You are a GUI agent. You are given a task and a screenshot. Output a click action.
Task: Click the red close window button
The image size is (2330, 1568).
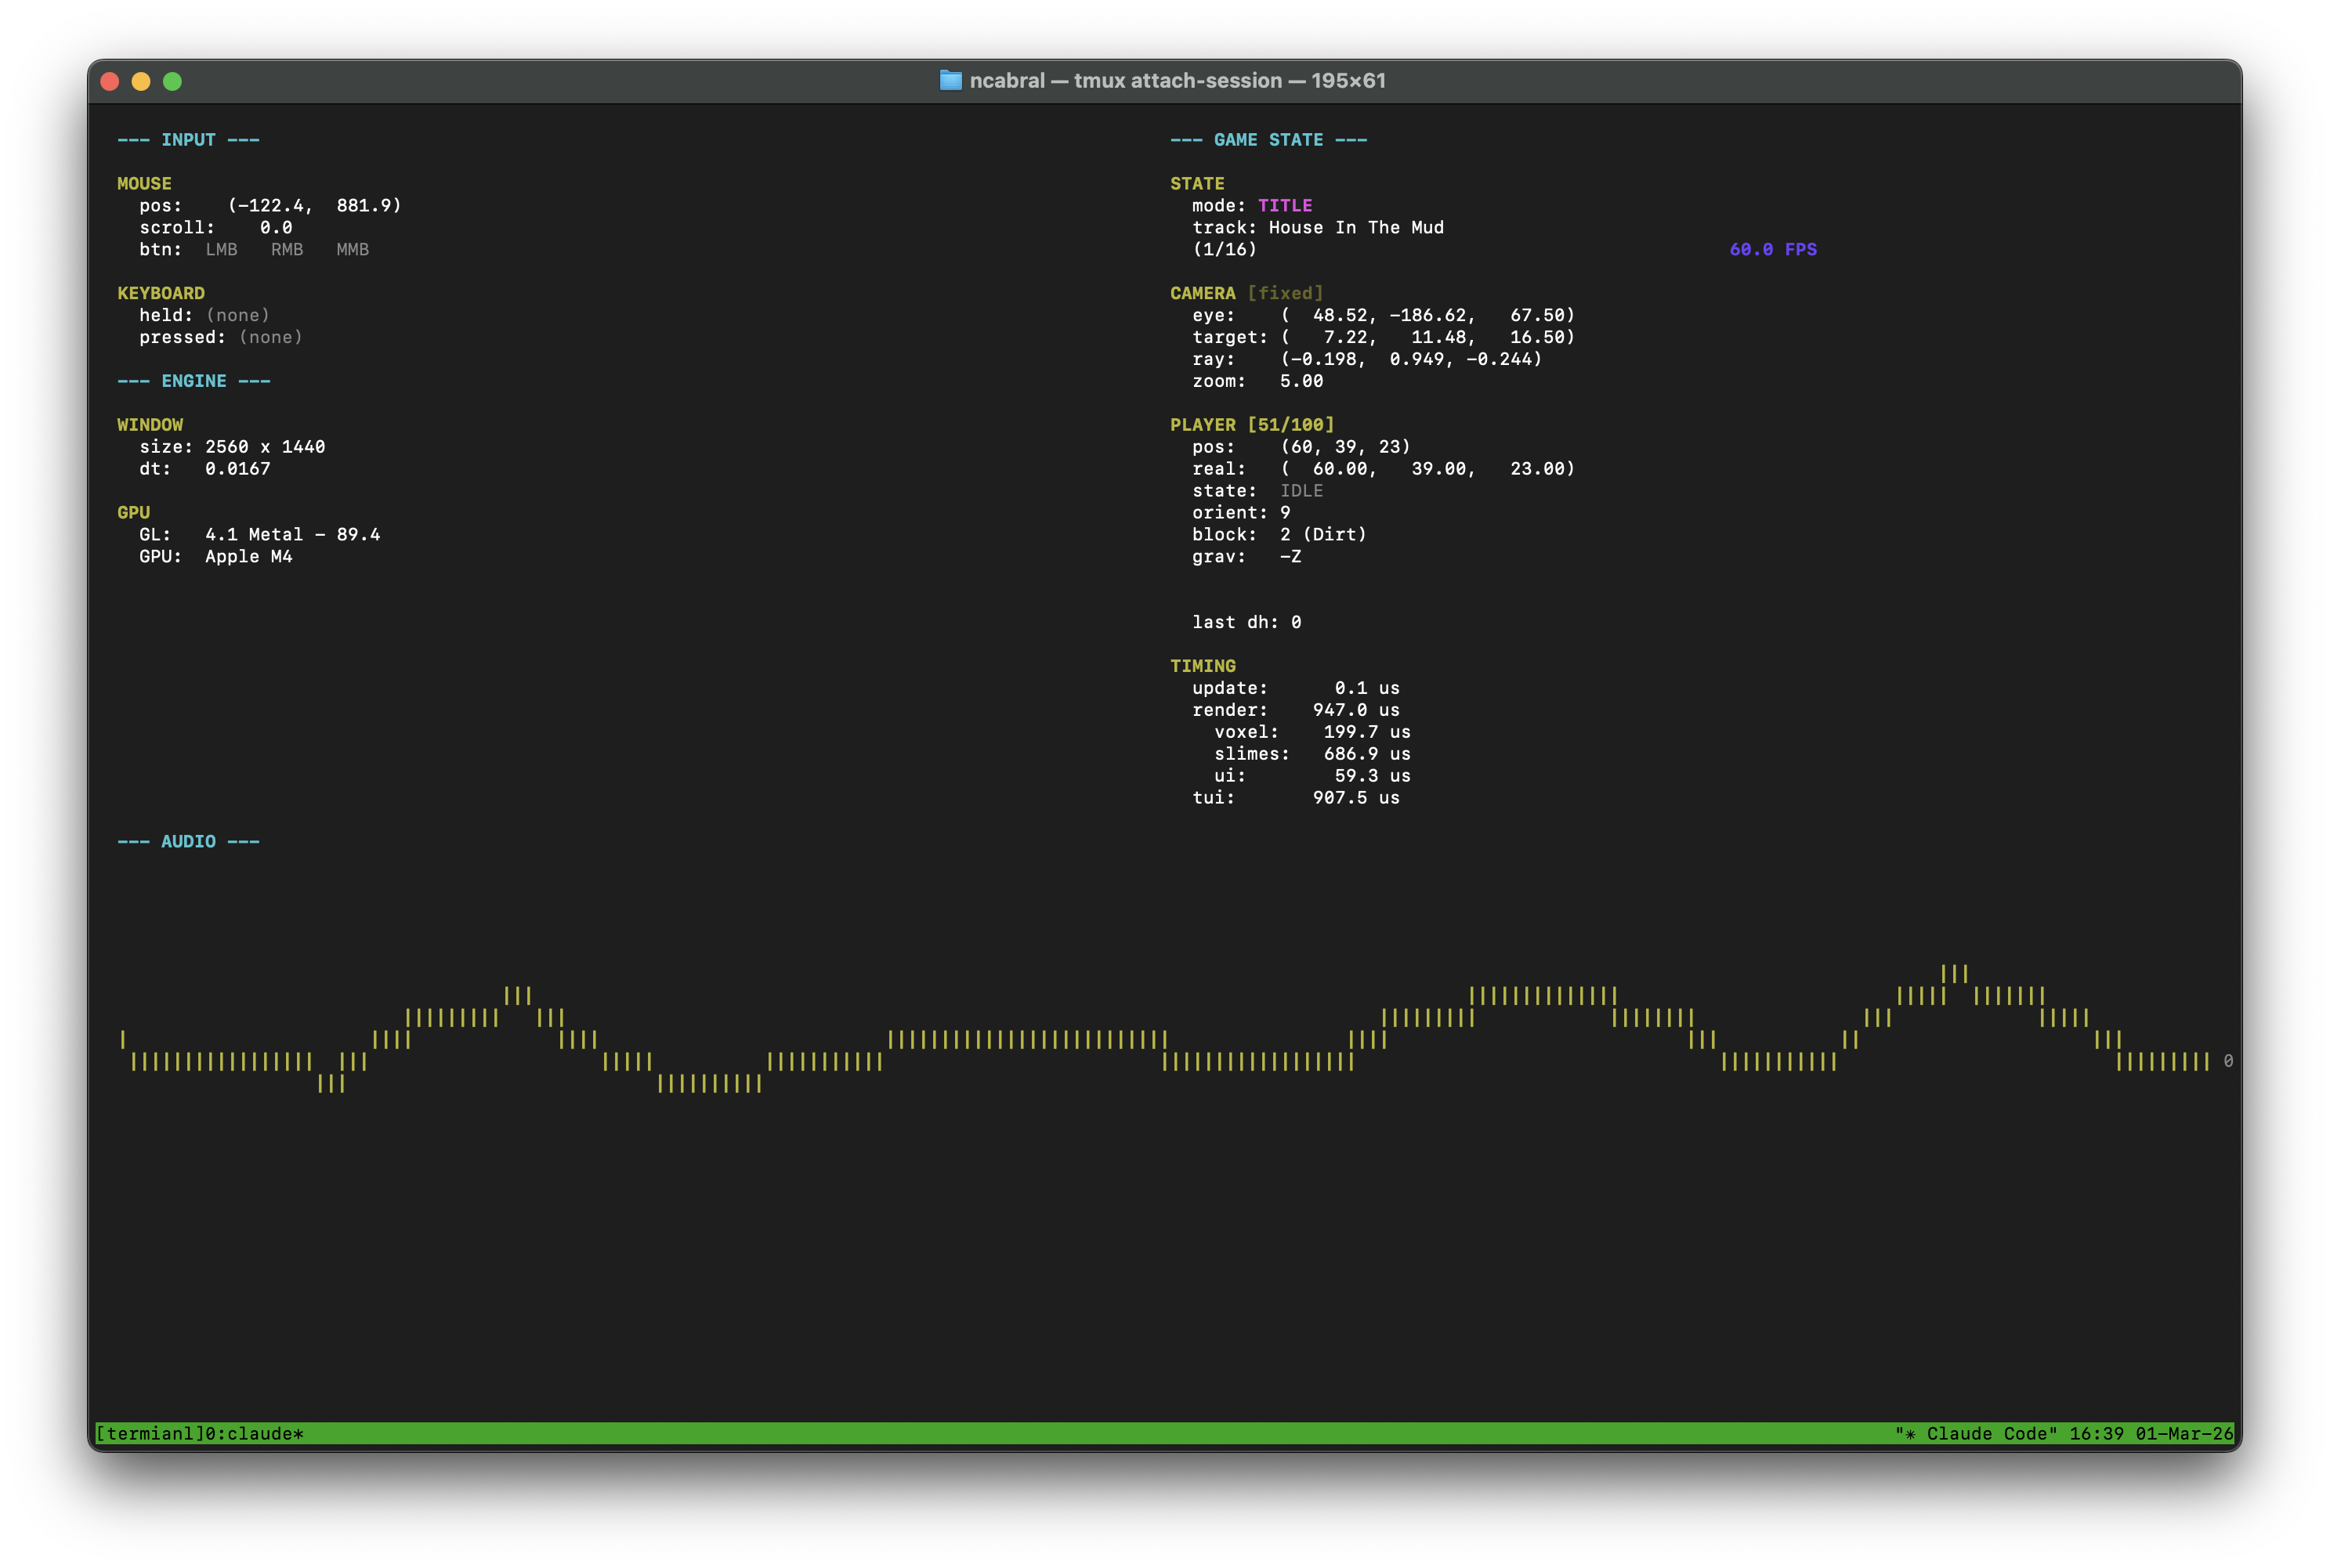click(x=110, y=81)
